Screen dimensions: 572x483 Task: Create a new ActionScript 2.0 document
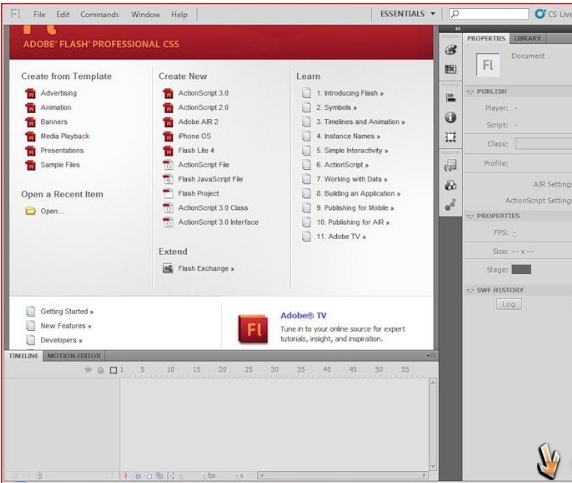[x=203, y=107]
